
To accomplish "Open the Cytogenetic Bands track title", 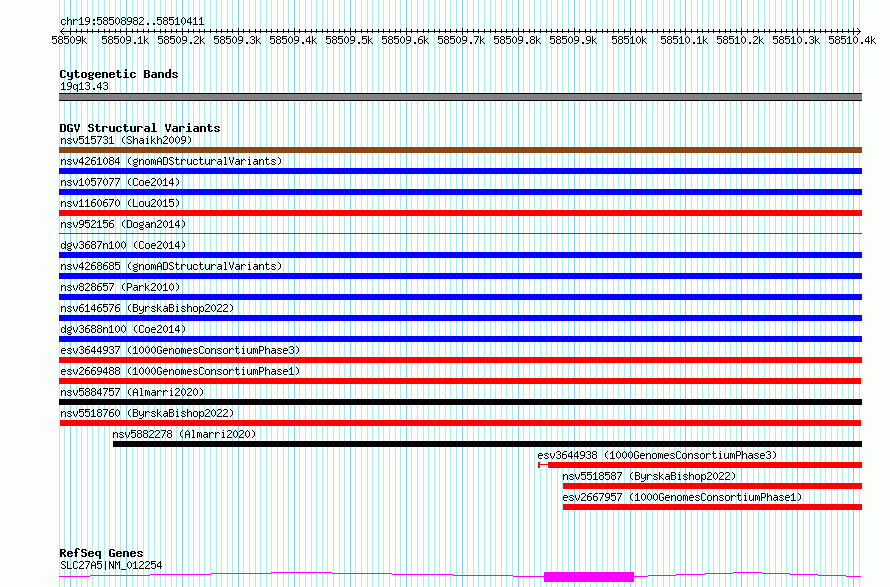I will (x=119, y=74).
